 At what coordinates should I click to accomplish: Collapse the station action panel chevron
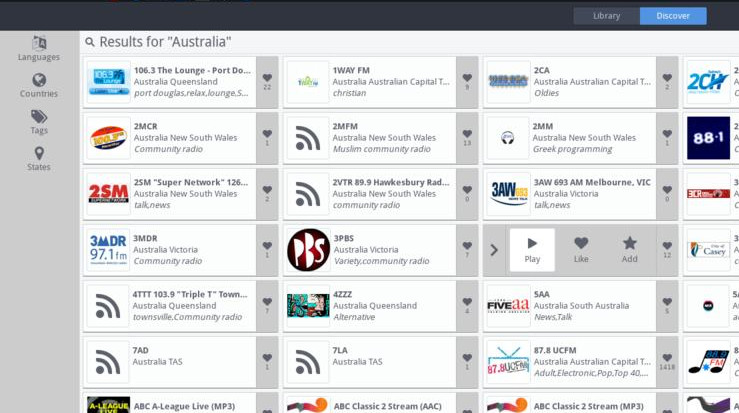[x=494, y=250]
